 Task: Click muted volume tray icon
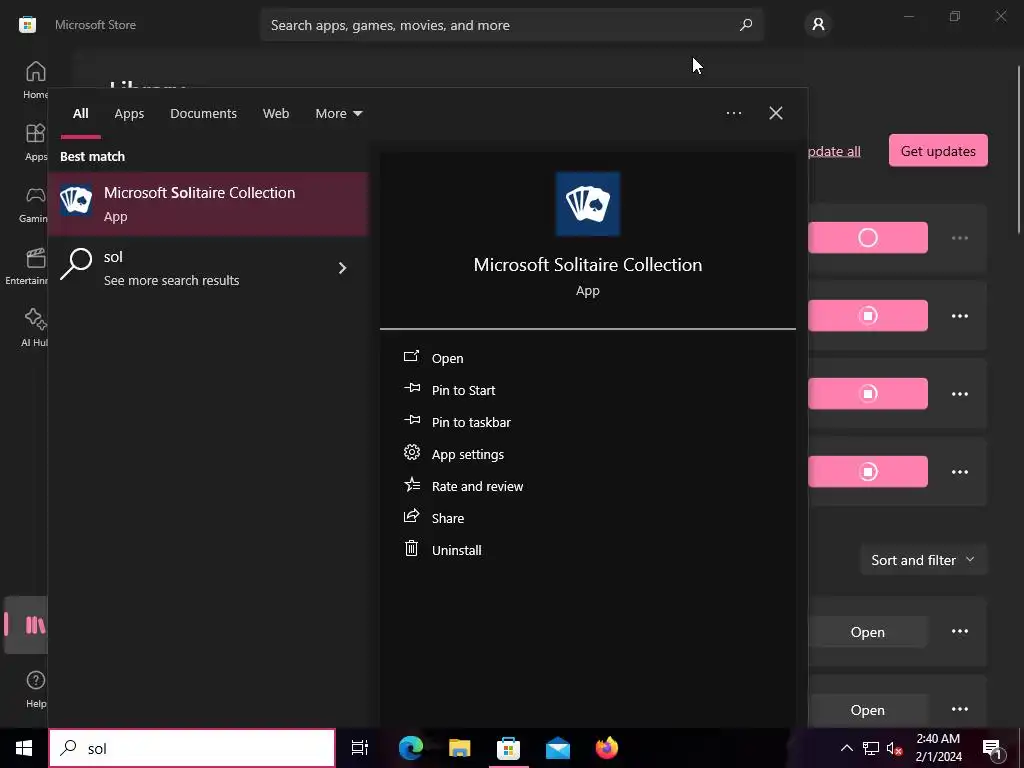(x=895, y=748)
